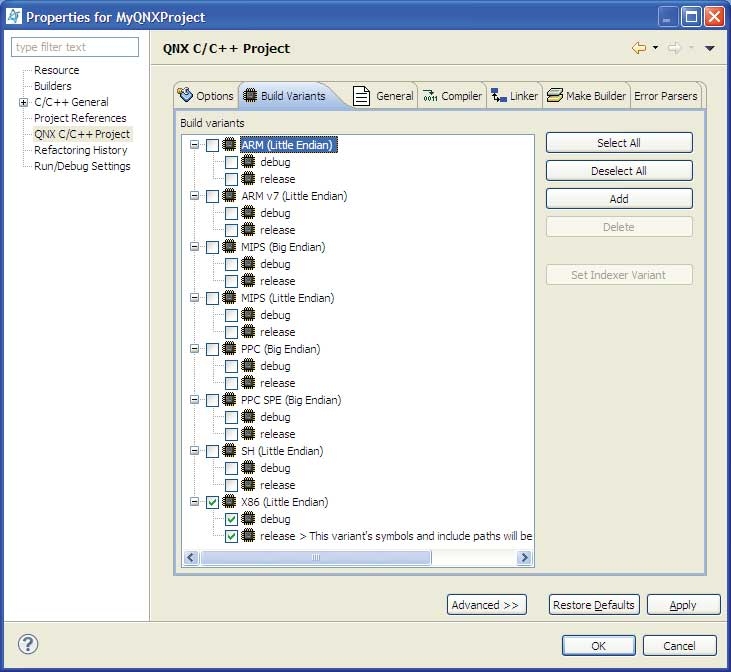
Task: Expand C/C++ General in the sidebar
Action: pos(23,102)
